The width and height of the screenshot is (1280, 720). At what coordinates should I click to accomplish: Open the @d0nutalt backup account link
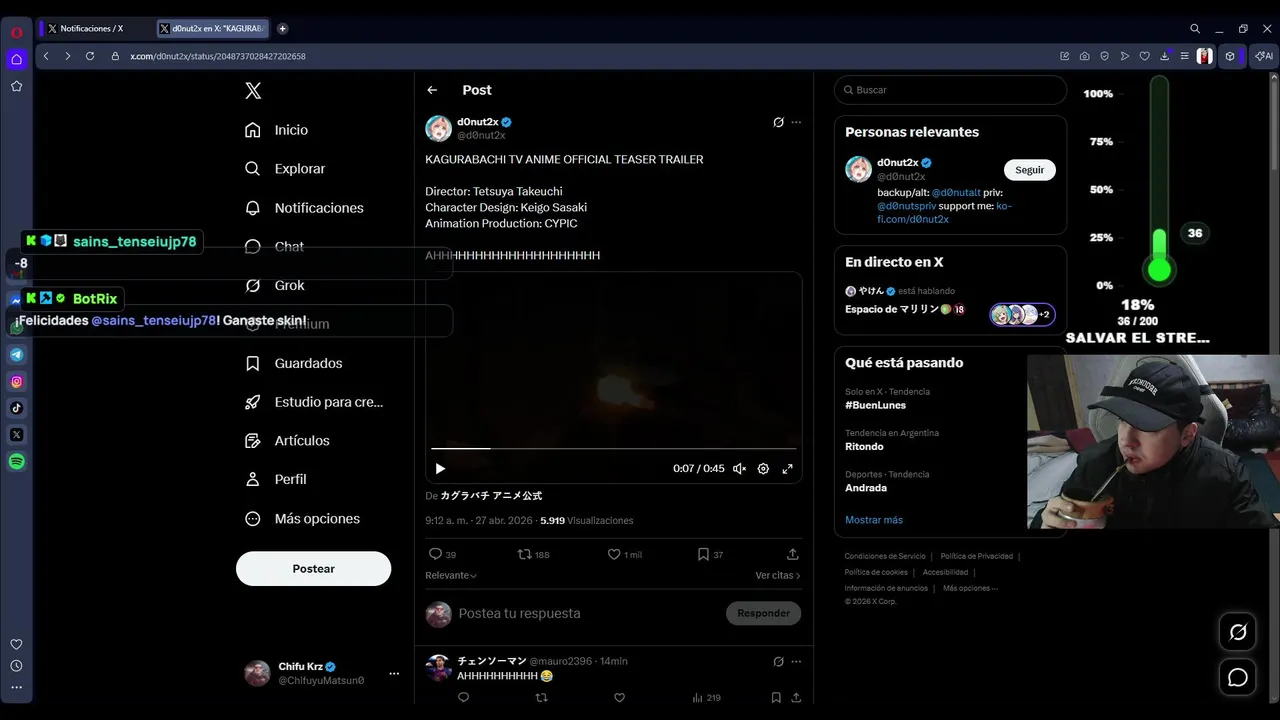coord(956,192)
